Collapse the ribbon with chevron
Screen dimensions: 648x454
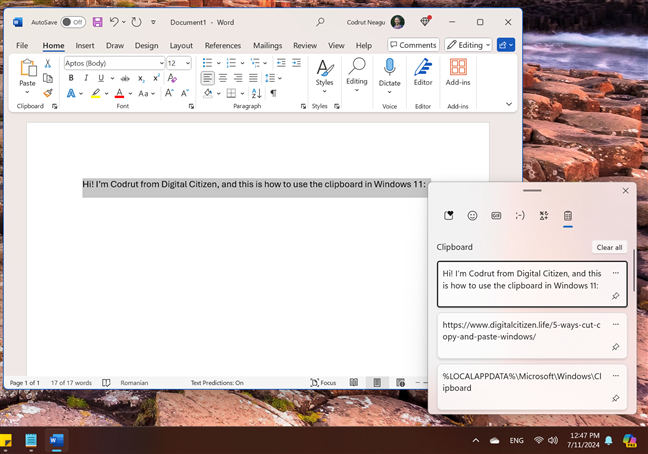point(509,104)
